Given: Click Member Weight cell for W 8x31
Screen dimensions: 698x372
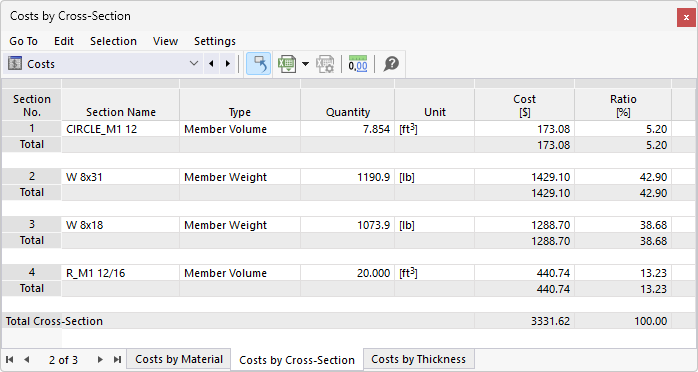Looking at the screenshot, I should coord(240,177).
